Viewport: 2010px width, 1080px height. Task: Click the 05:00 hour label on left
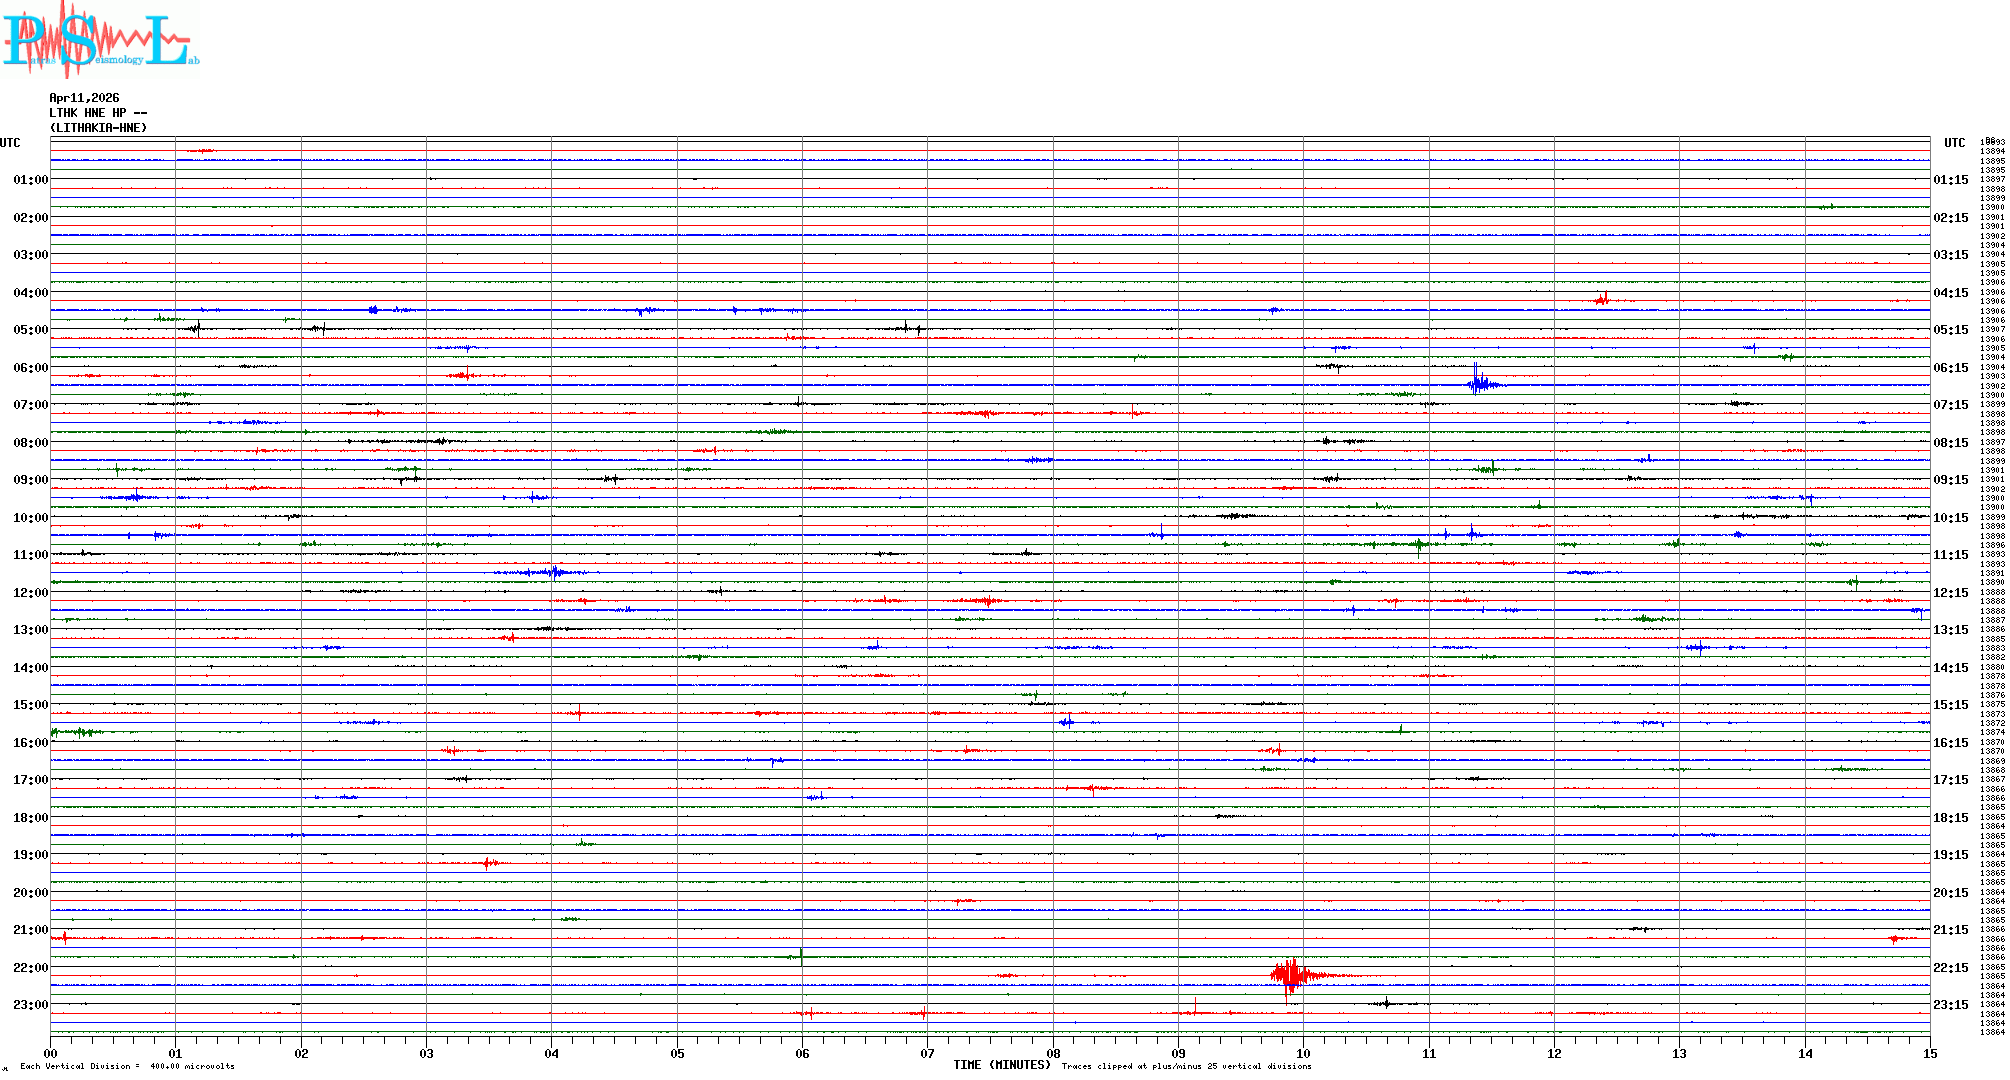30,330
